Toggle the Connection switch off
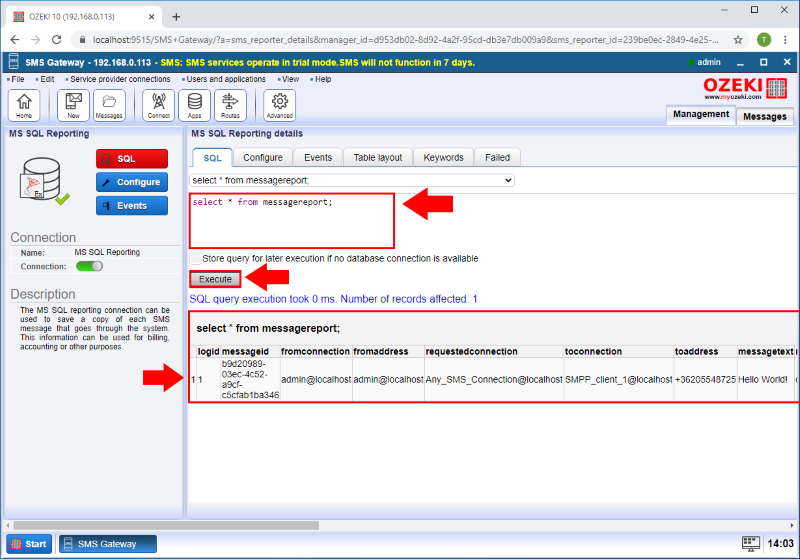The height and width of the screenshot is (559, 800). 89,266
